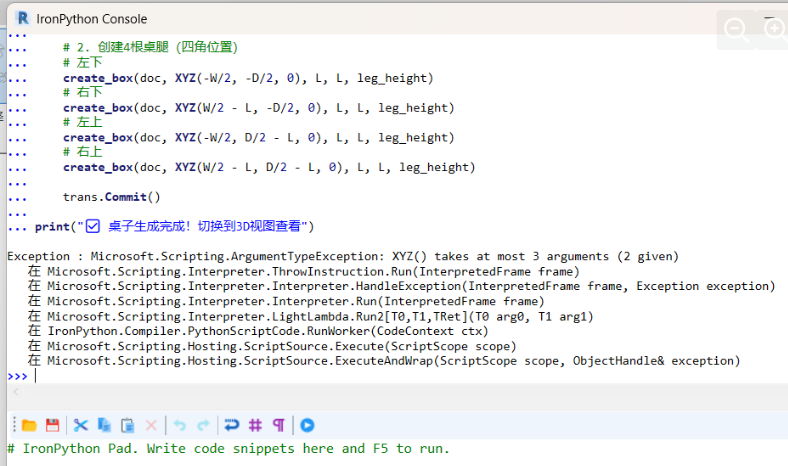Zoom out using the magnifier minus overlay
This screenshot has width=788, height=466.
click(x=736, y=30)
